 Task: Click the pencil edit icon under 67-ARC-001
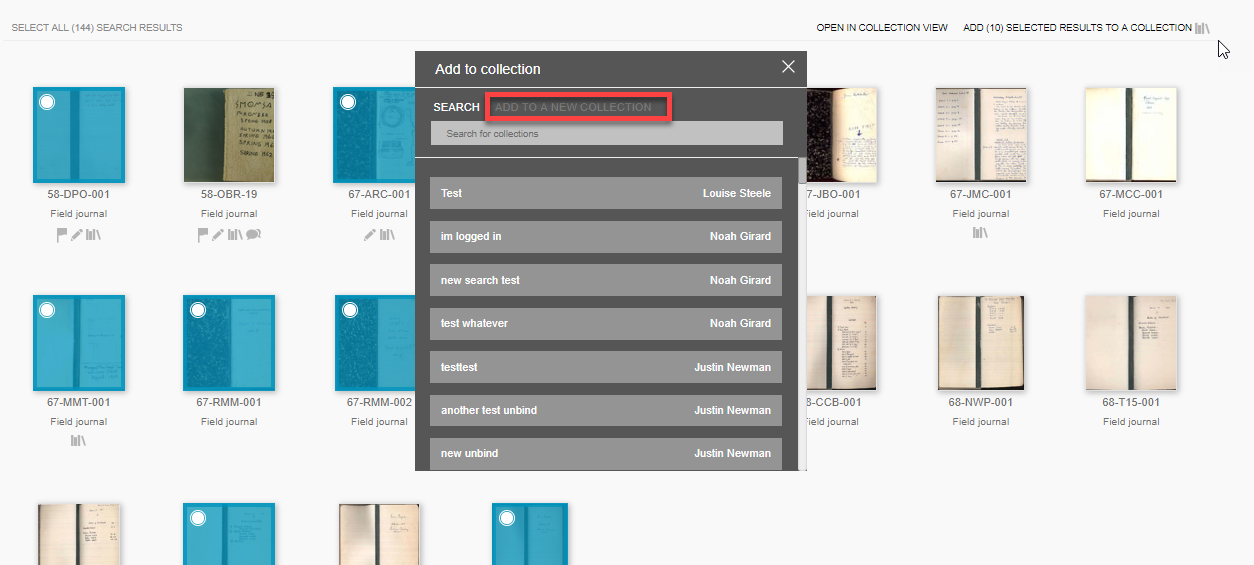370,235
